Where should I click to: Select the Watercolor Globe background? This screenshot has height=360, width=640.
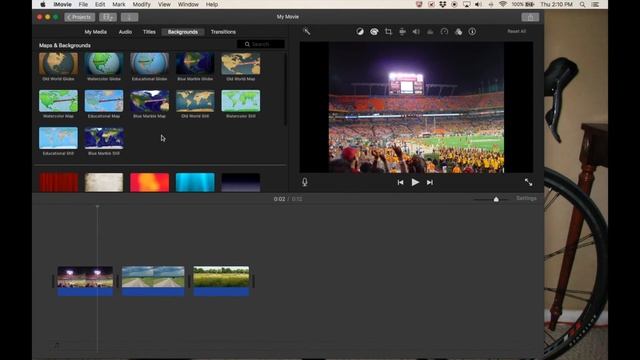pyautogui.click(x=104, y=64)
